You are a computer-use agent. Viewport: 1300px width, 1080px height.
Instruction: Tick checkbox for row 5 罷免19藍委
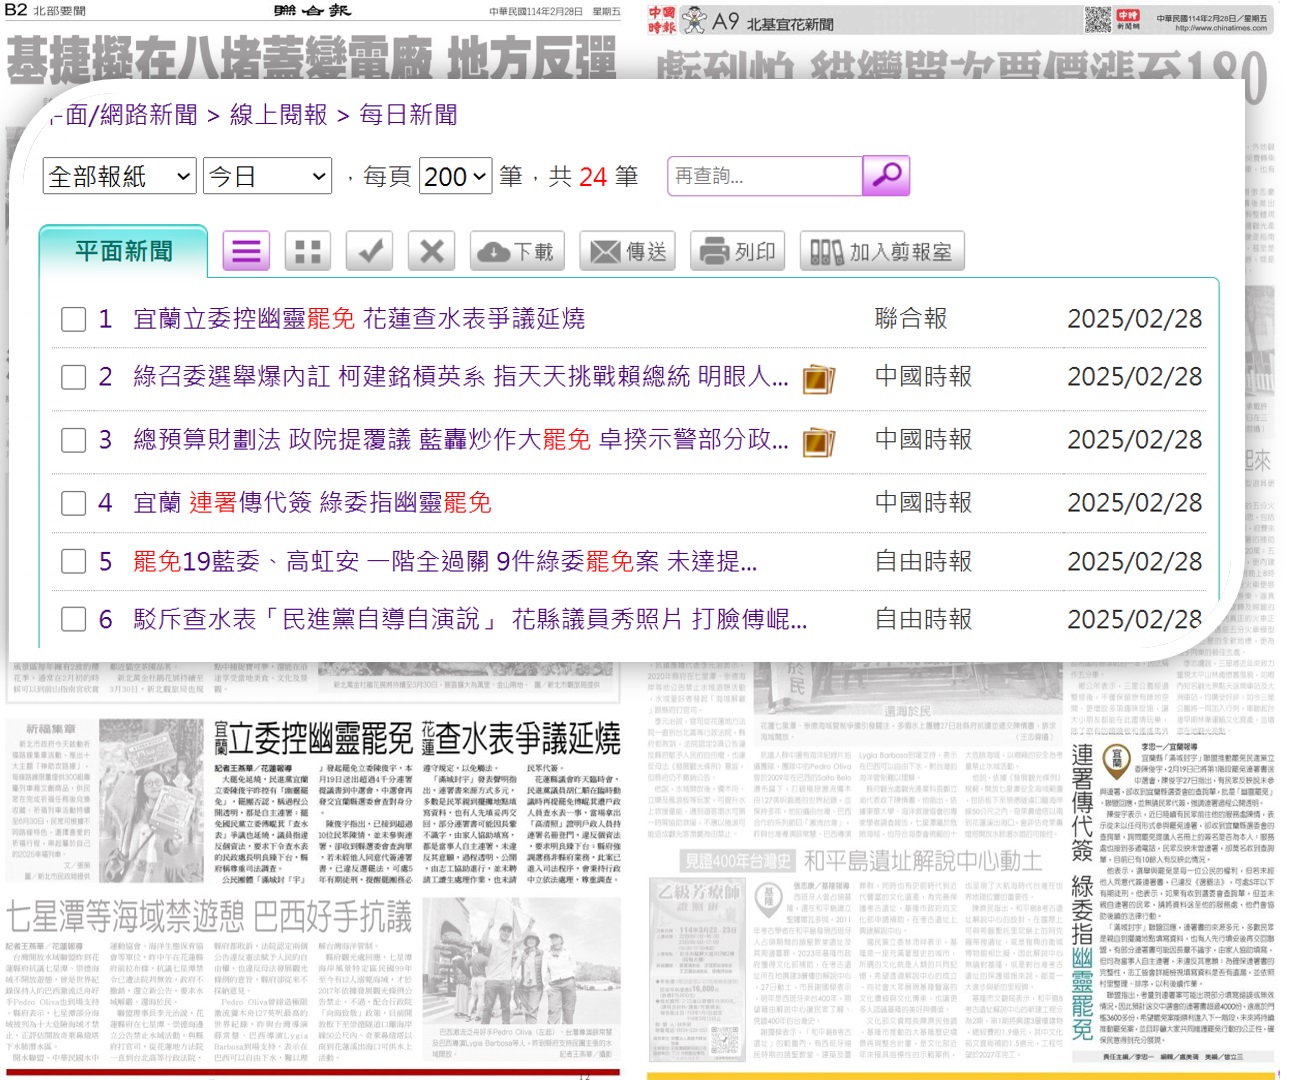pyautogui.click(x=73, y=561)
